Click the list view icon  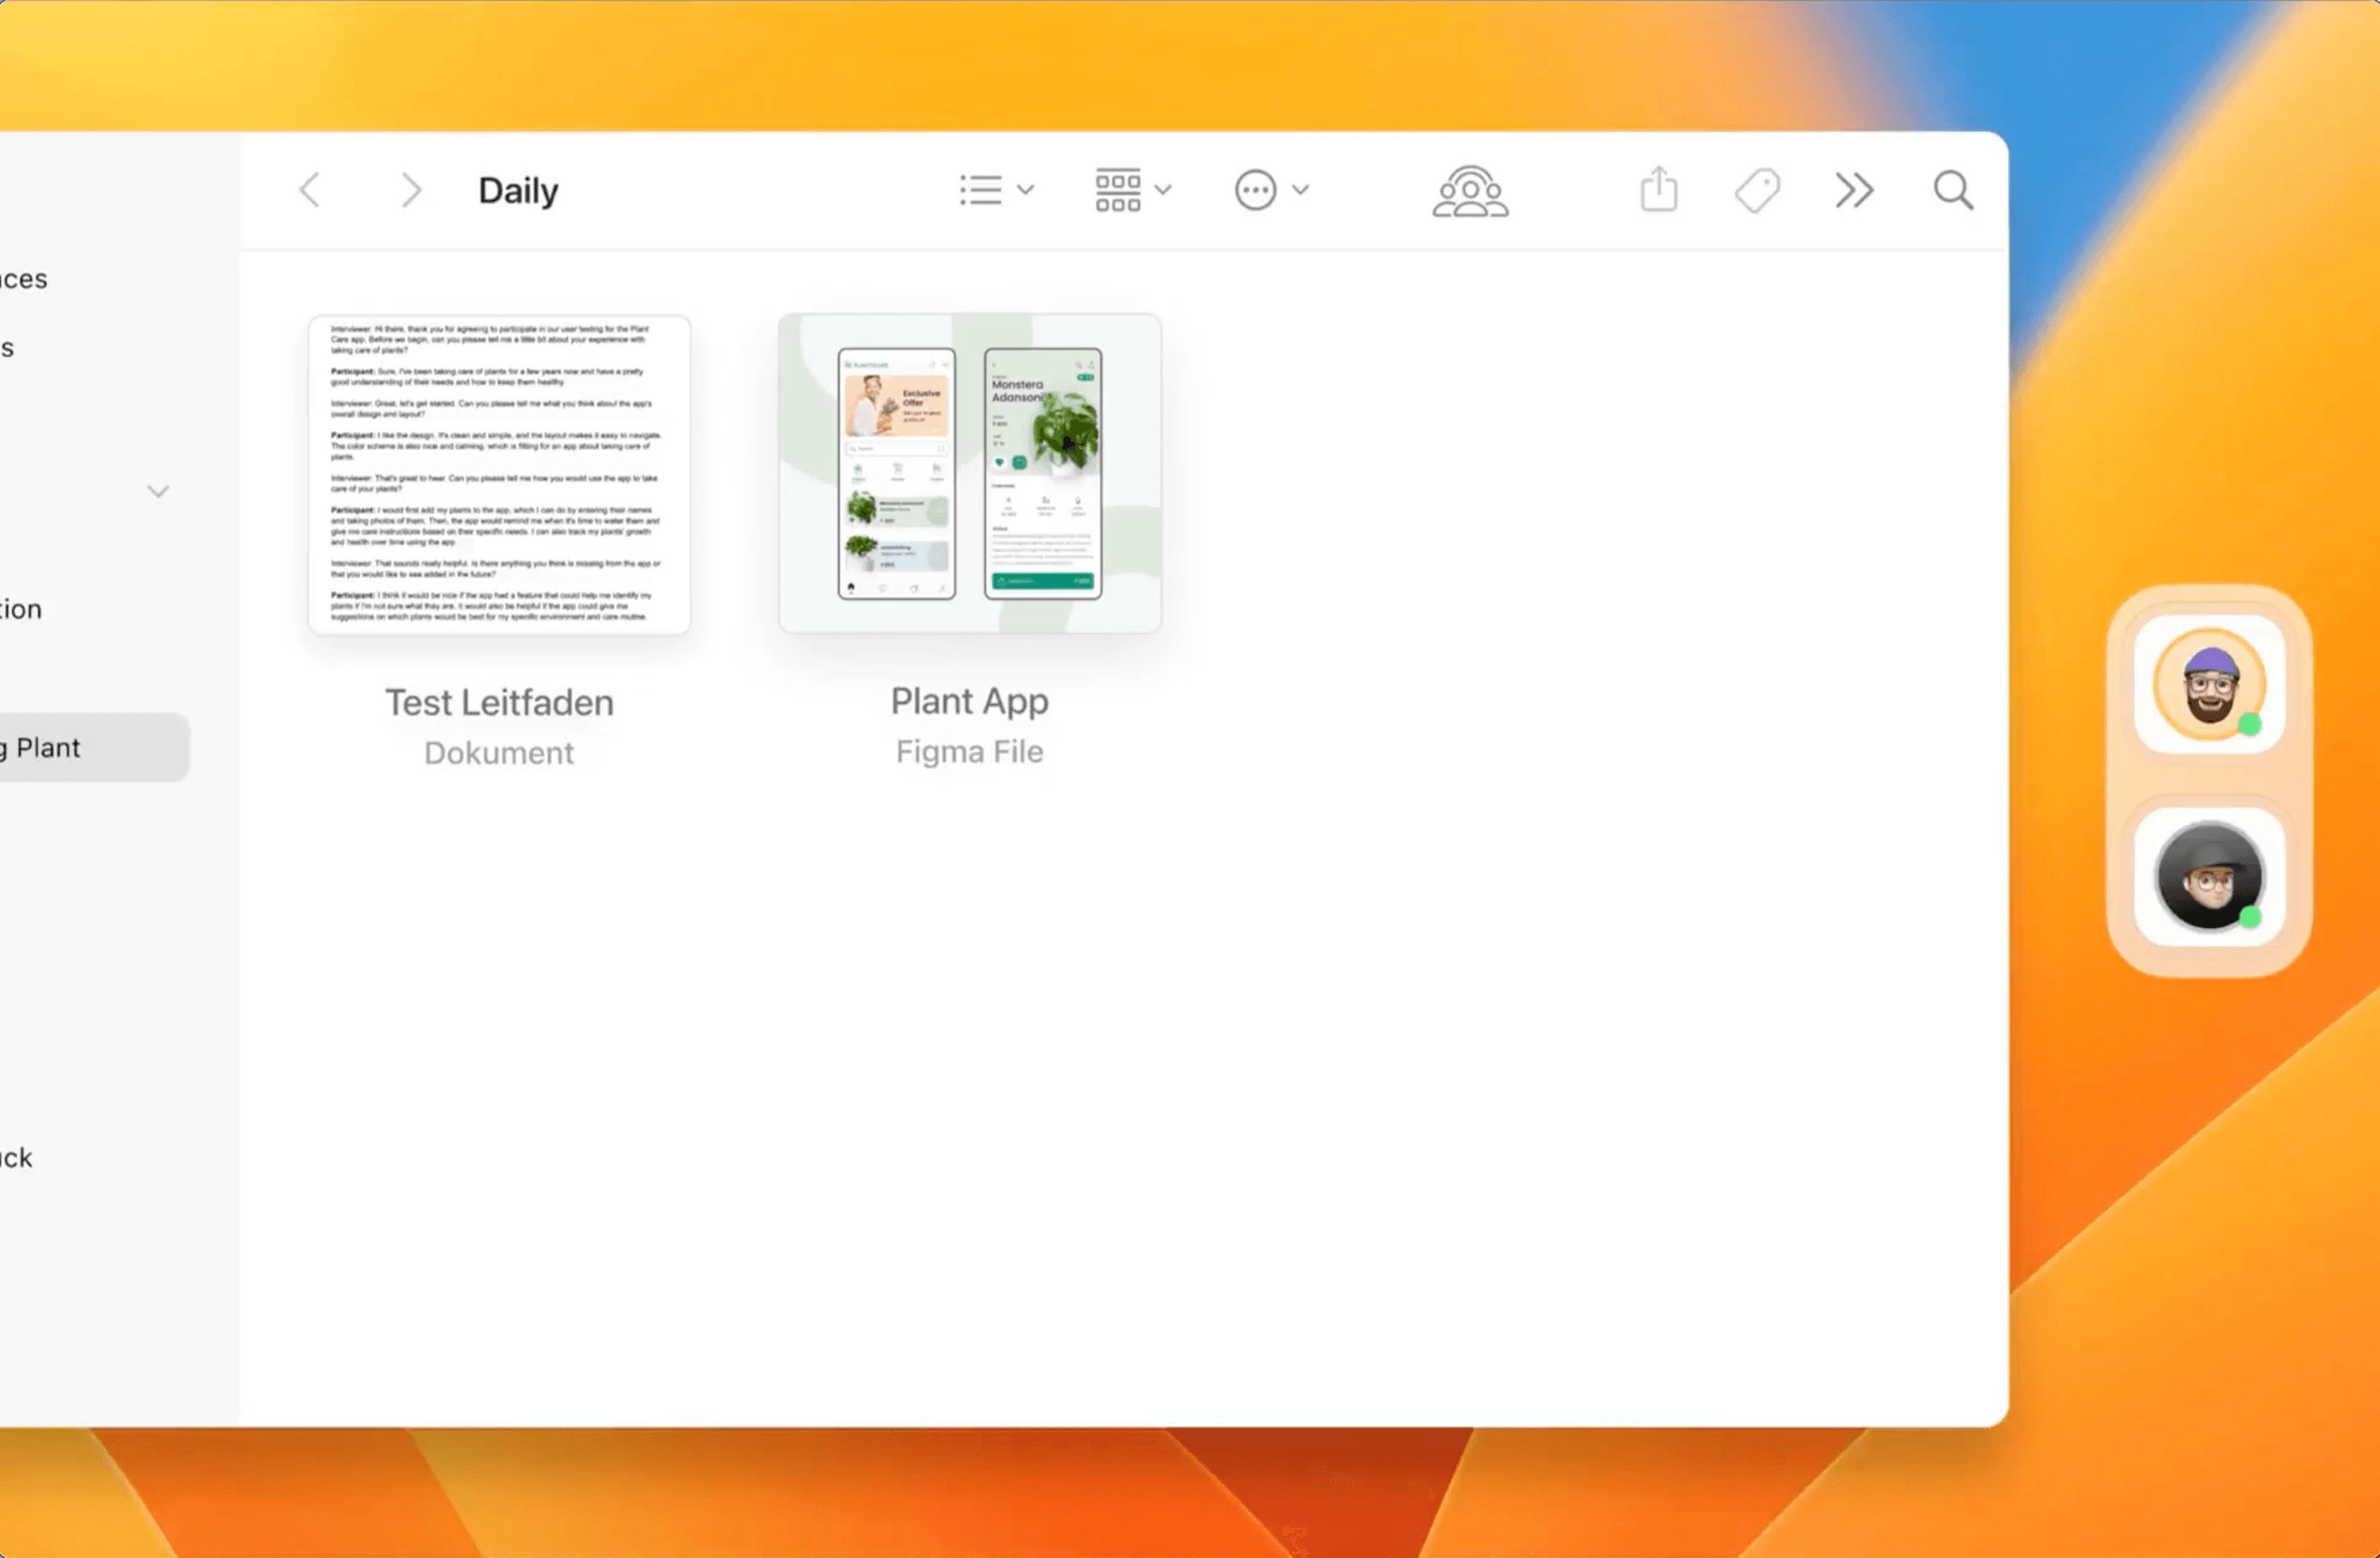coord(981,190)
